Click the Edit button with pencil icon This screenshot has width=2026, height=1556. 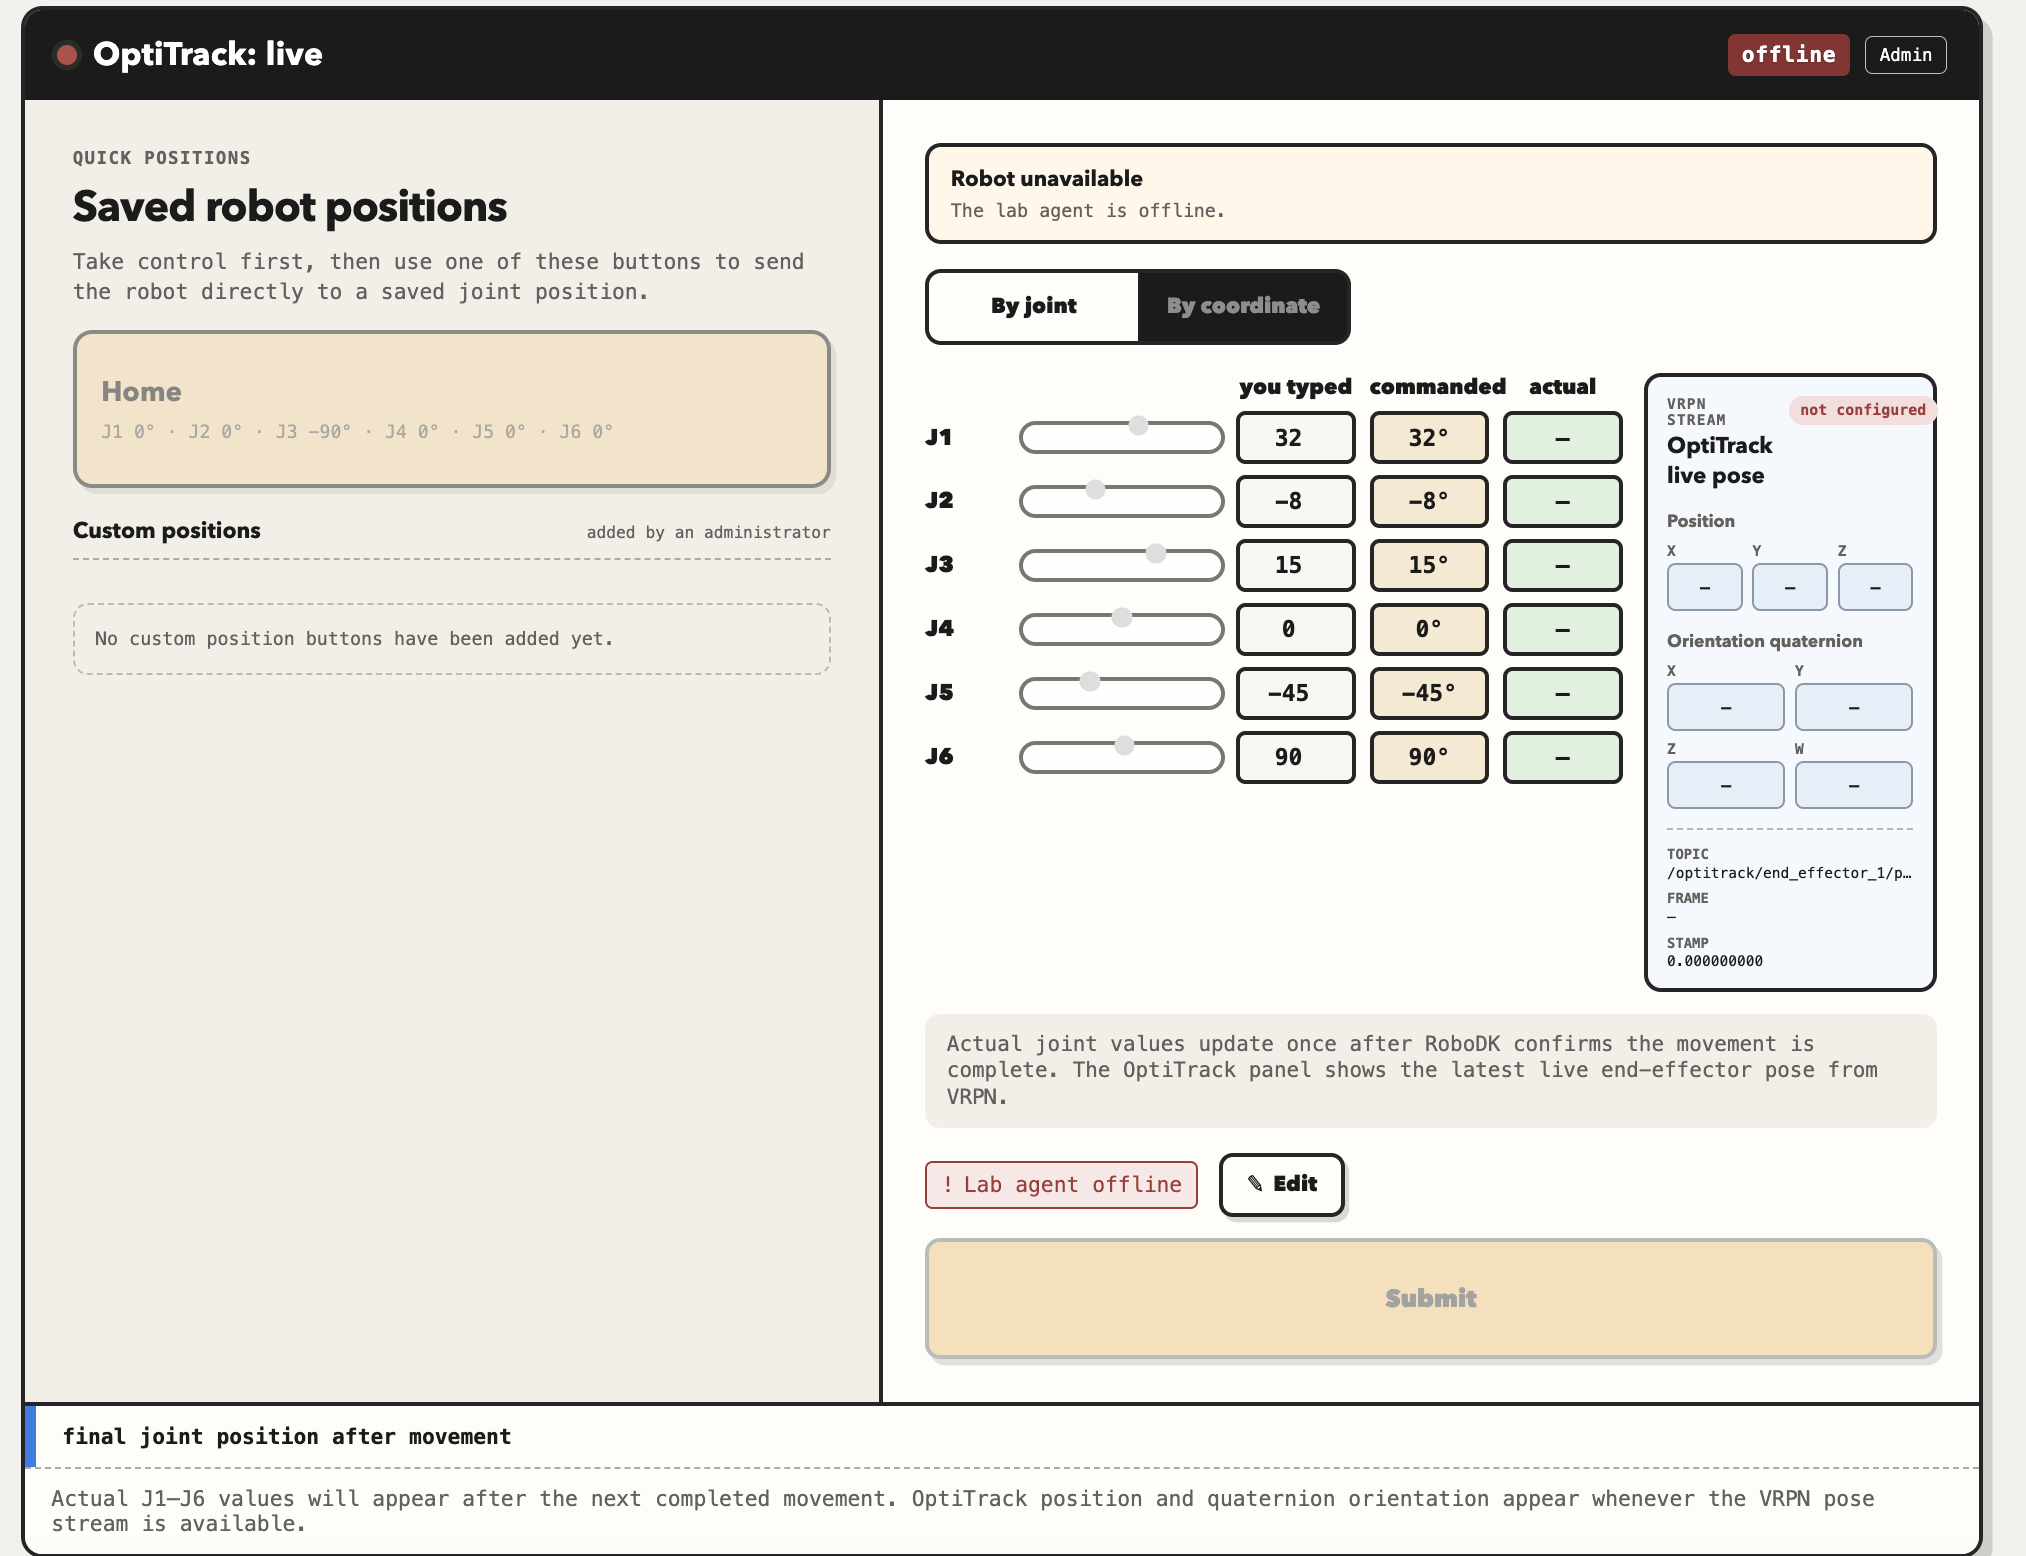[x=1282, y=1184]
